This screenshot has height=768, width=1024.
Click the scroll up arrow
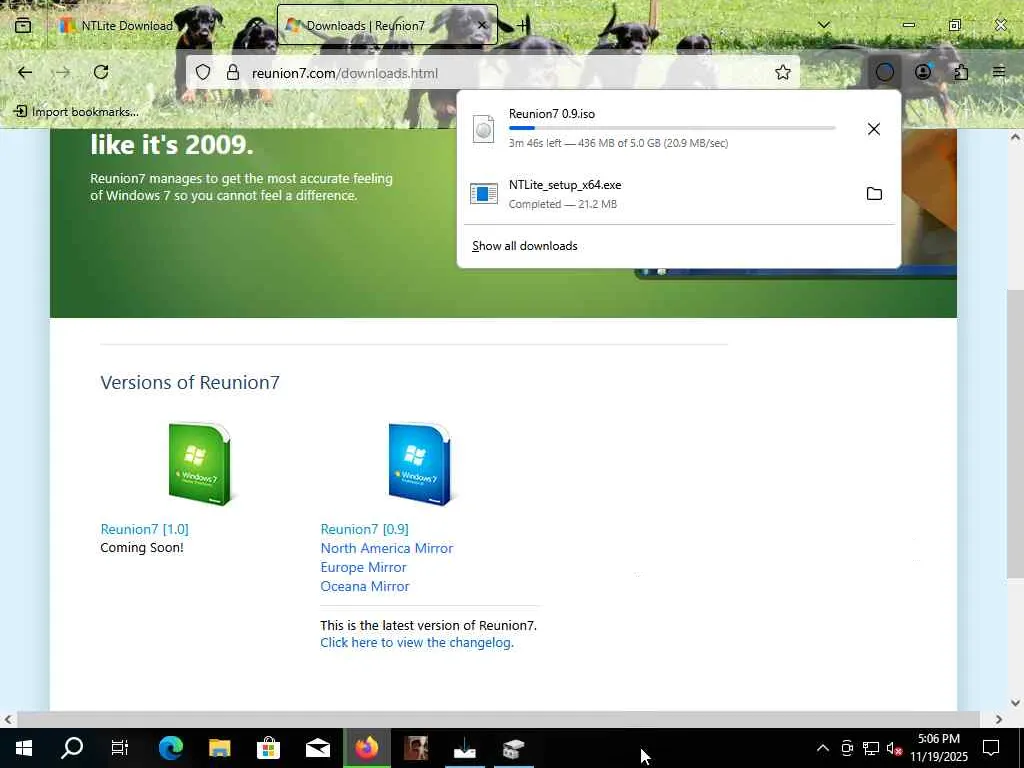point(1014,137)
